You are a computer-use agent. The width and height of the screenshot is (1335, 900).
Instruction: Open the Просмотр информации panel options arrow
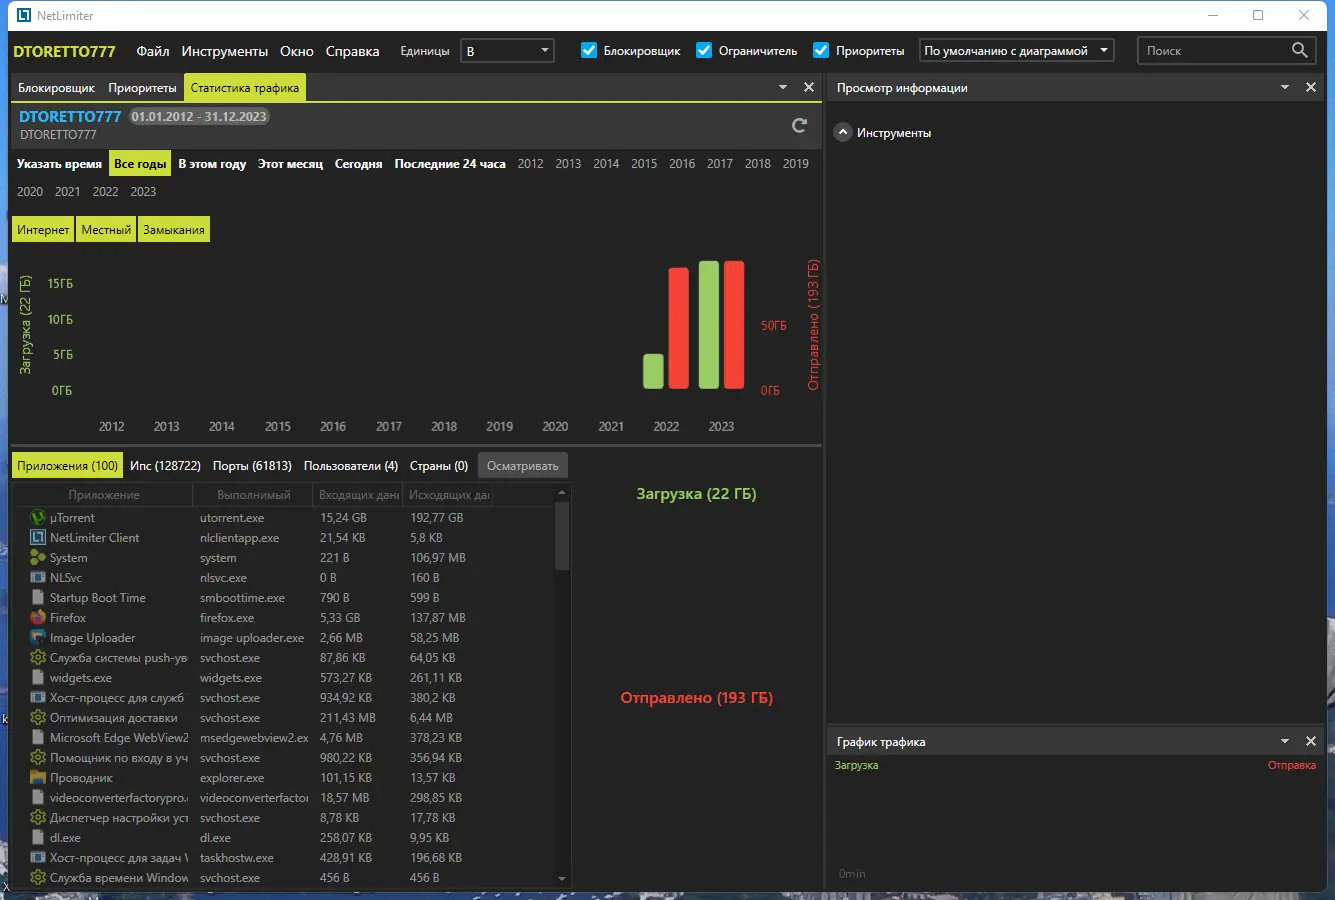1285,87
